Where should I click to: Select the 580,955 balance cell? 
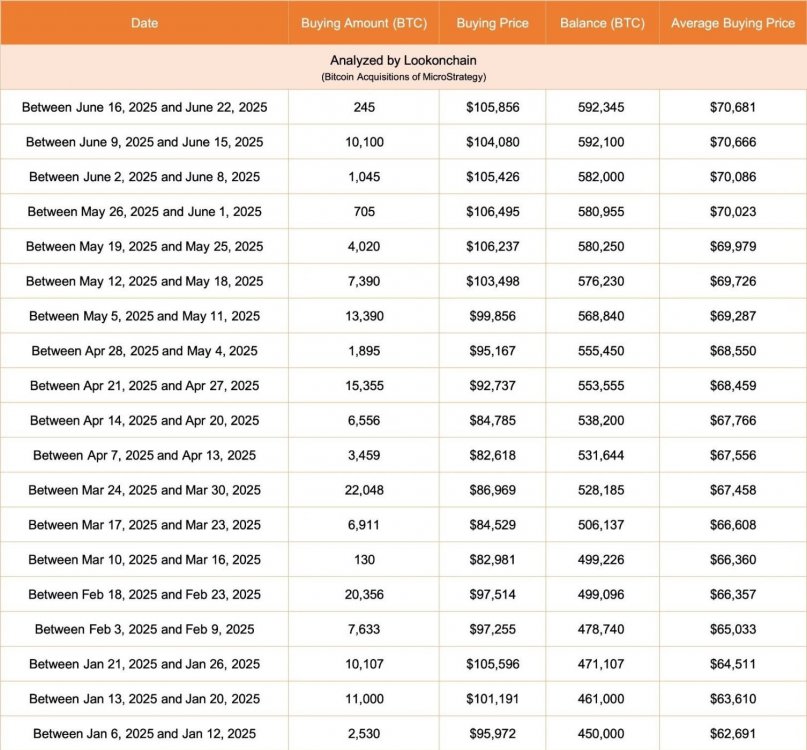coord(601,212)
